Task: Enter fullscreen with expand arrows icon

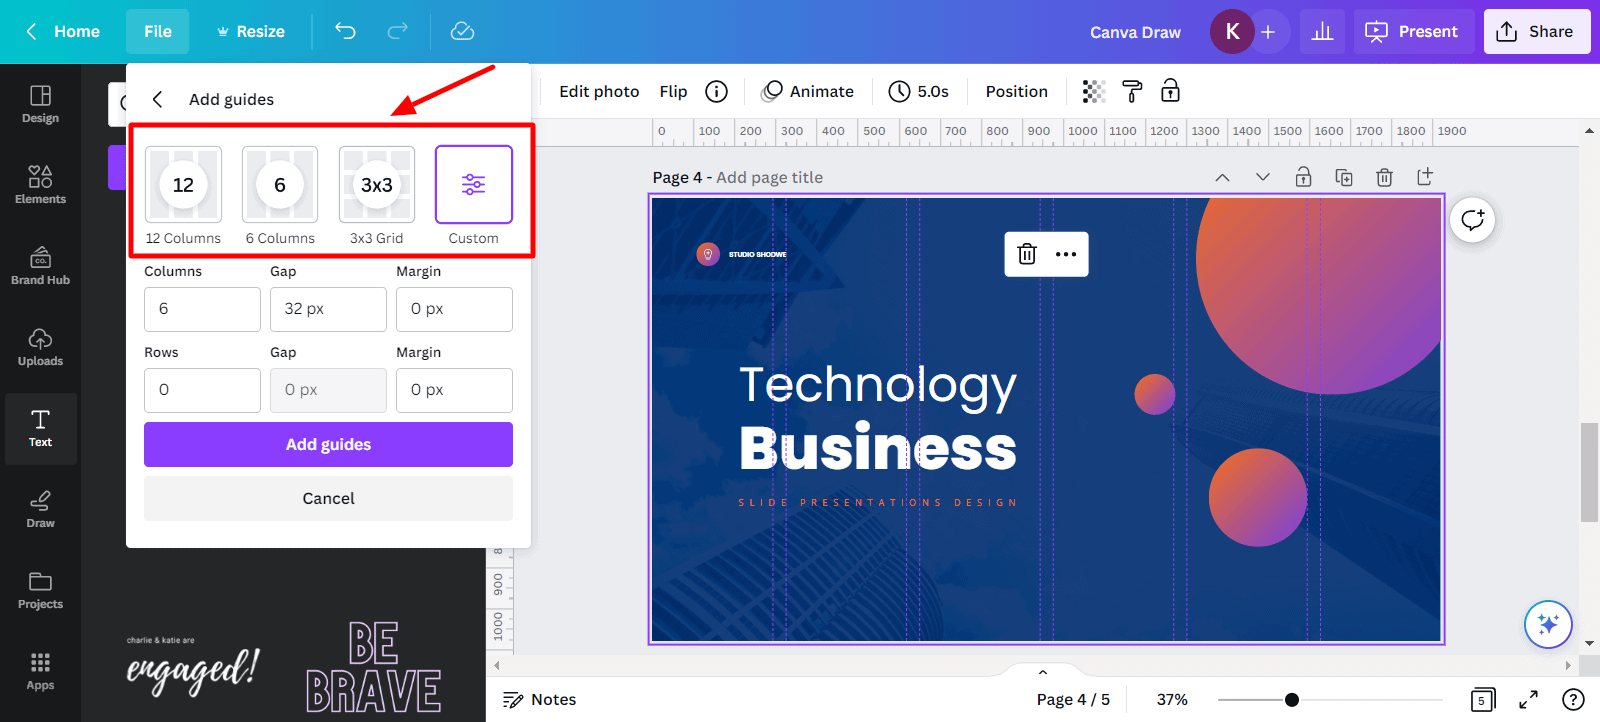Action: 1528,699
